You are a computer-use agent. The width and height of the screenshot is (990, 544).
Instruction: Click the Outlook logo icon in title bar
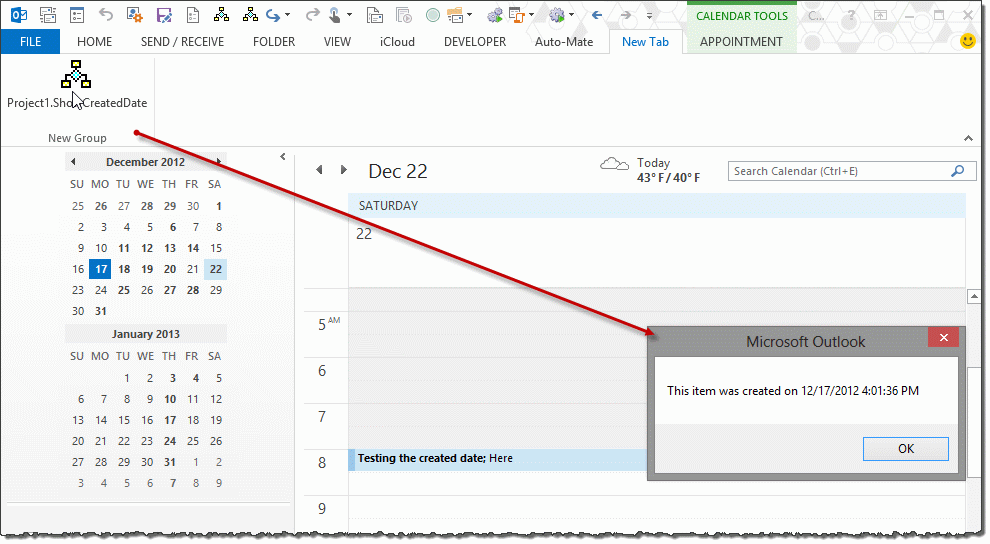coord(19,15)
